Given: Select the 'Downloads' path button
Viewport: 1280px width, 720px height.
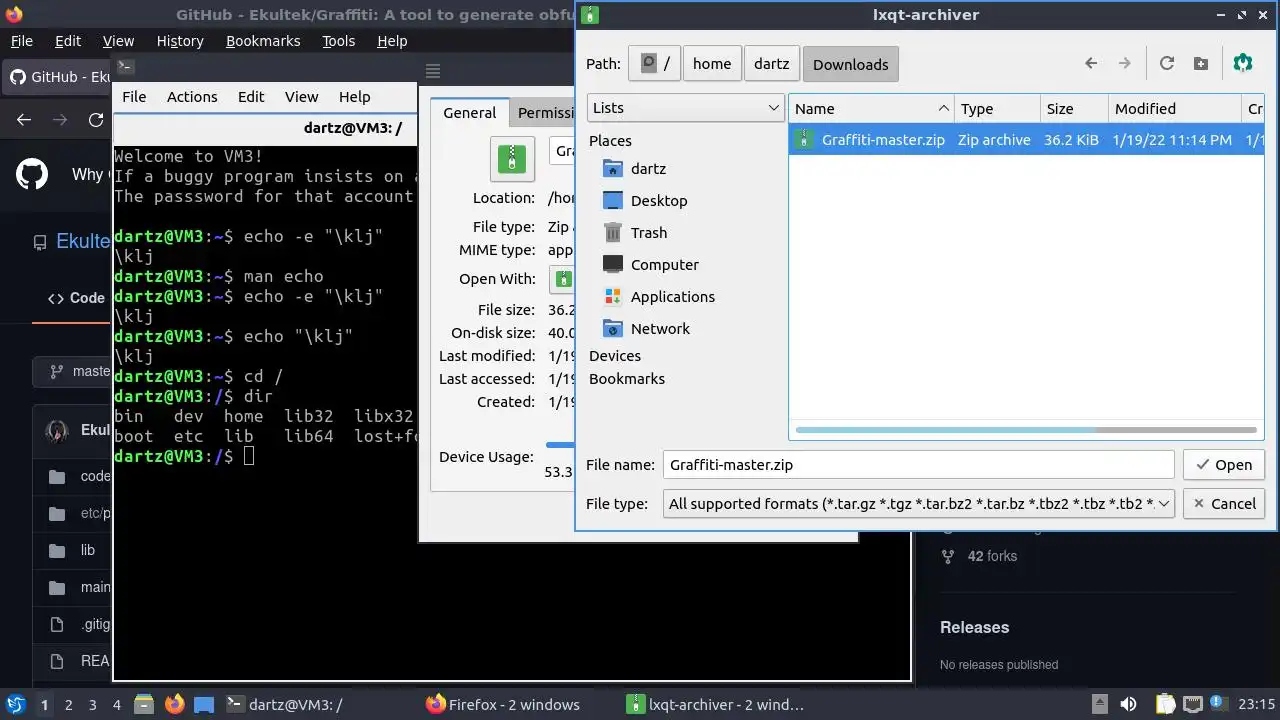Looking at the screenshot, I should pyautogui.click(x=850, y=64).
